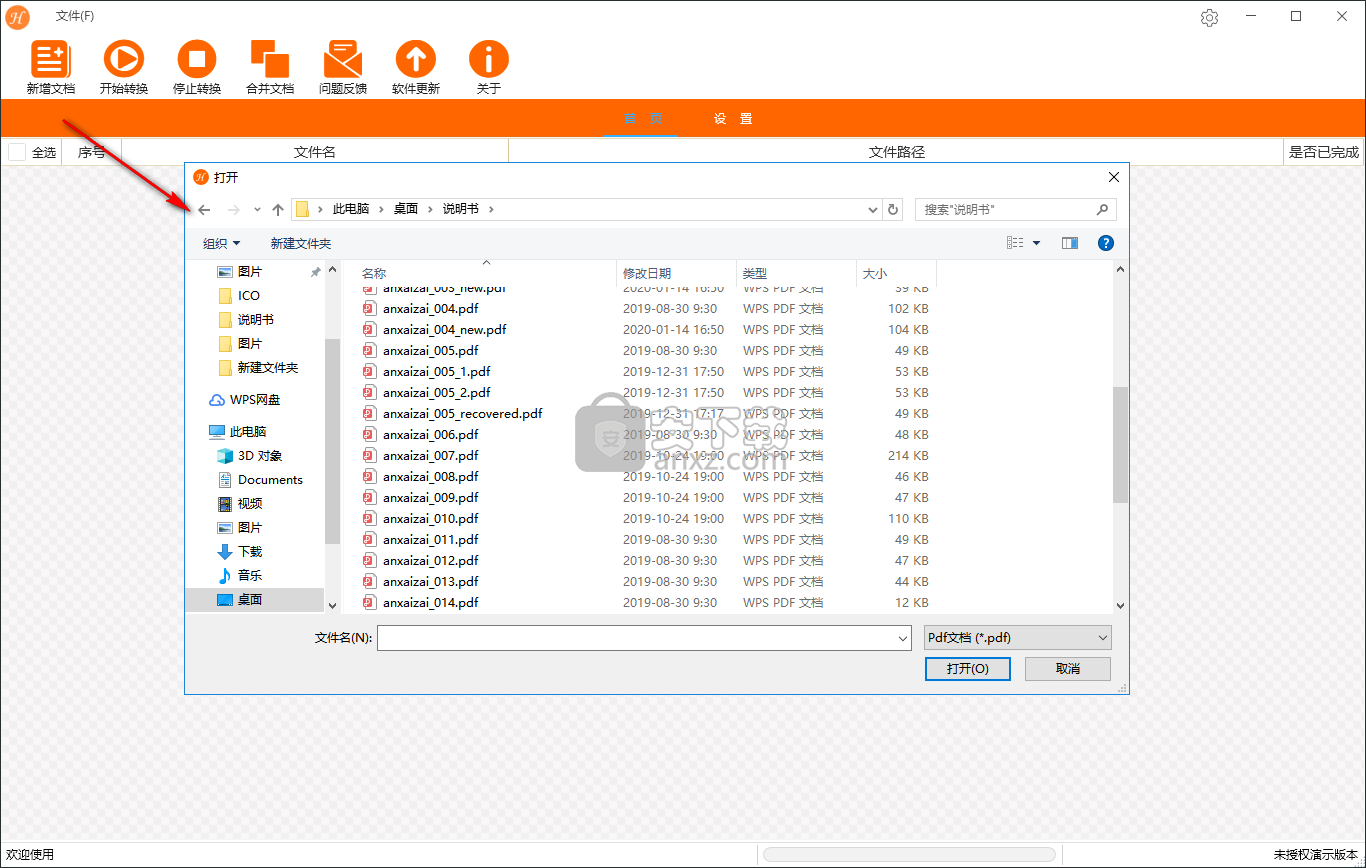The height and width of the screenshot is (868, 1366).
Task: Open the file name combo dropdown
Action: point(904,638)
